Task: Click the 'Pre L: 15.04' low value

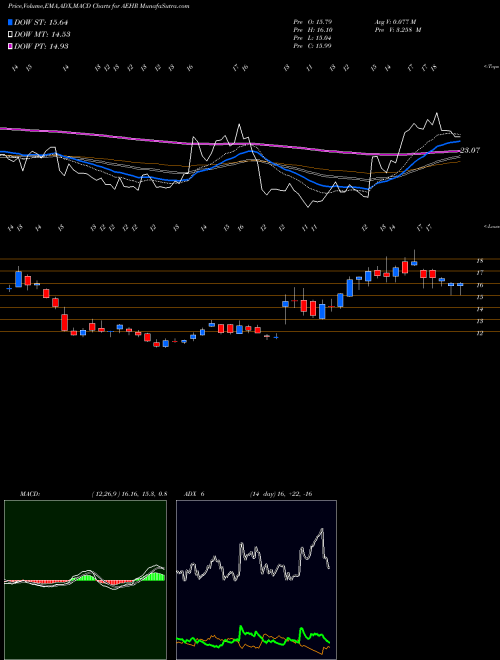Action: tap(312, 38)
